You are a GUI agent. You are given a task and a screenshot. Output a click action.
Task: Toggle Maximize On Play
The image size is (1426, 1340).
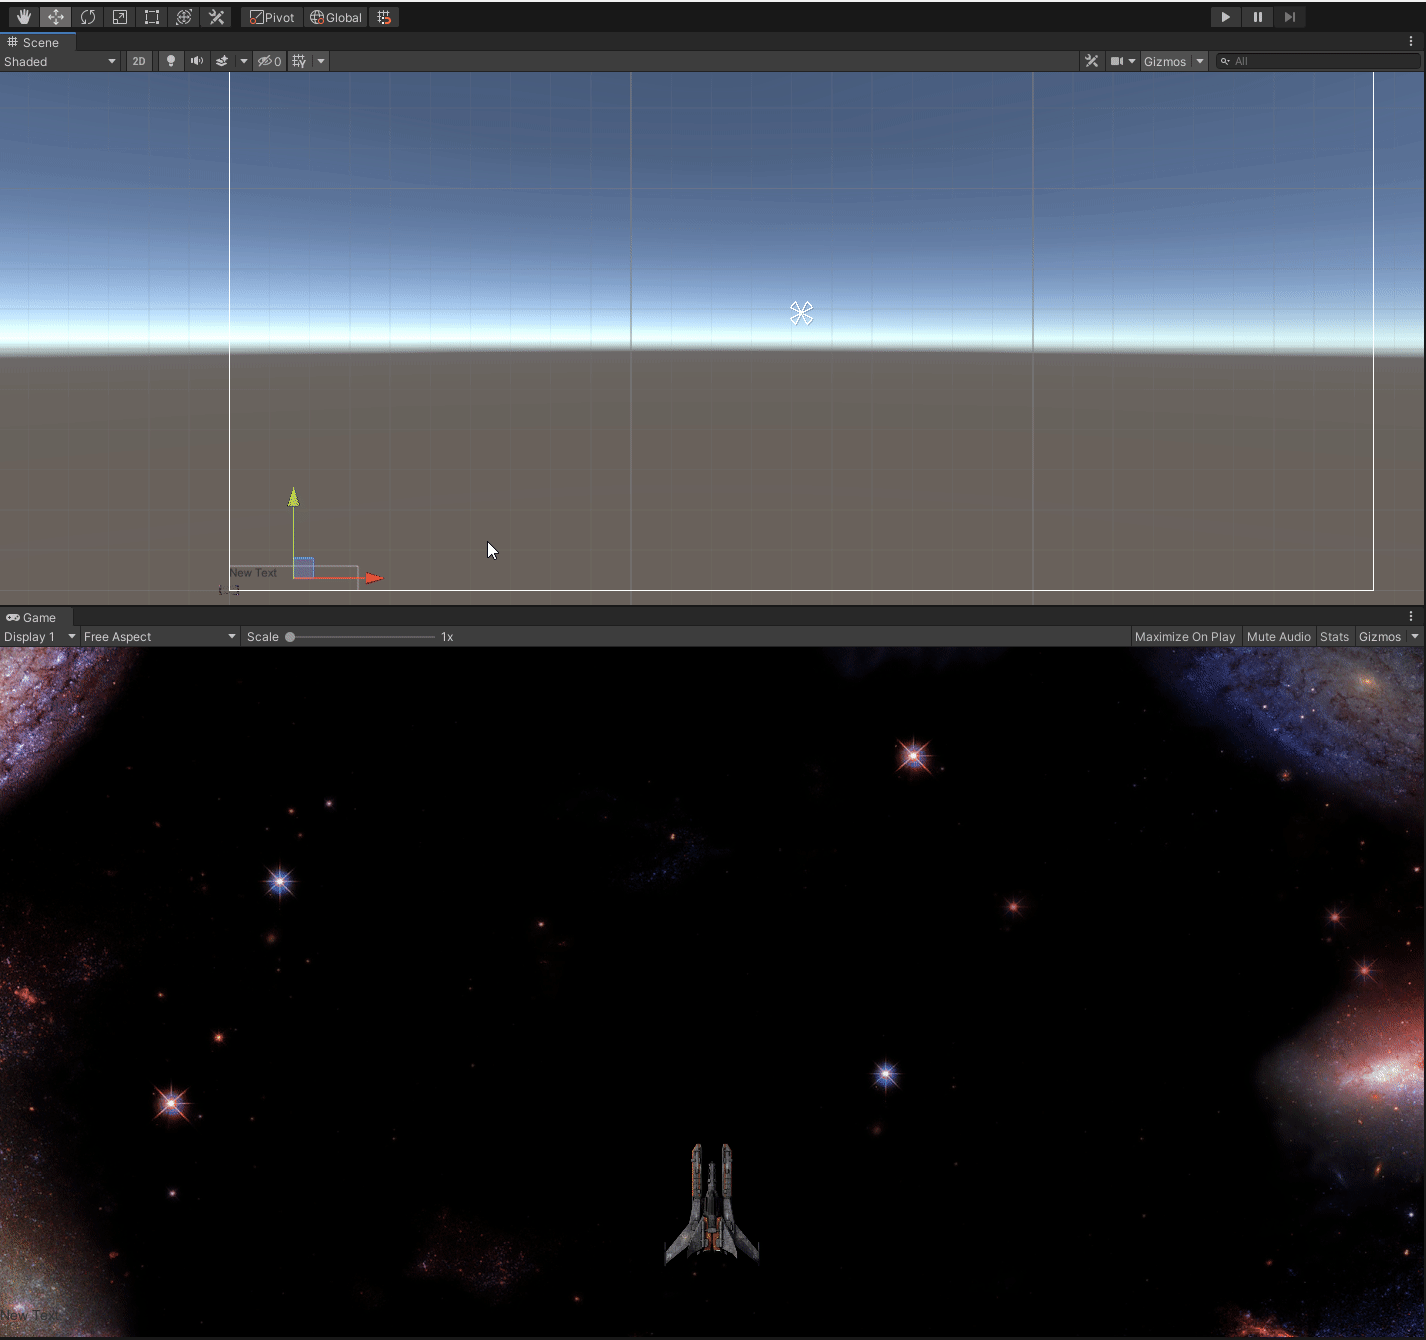(x=1185, y=636)
